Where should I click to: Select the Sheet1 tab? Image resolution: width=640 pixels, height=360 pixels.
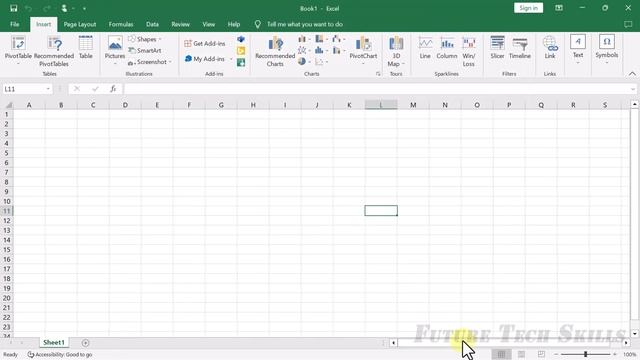54,342
